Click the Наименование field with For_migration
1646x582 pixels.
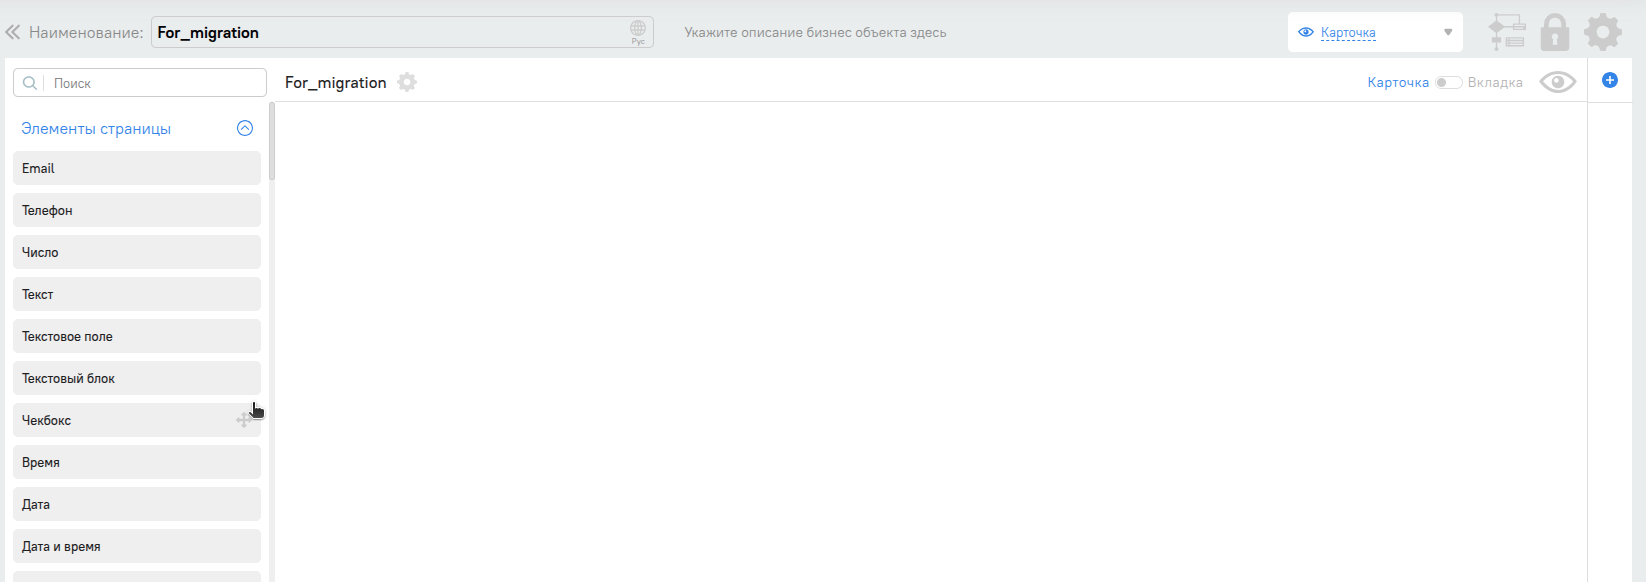pyautogui.click(x=390, y=32)
